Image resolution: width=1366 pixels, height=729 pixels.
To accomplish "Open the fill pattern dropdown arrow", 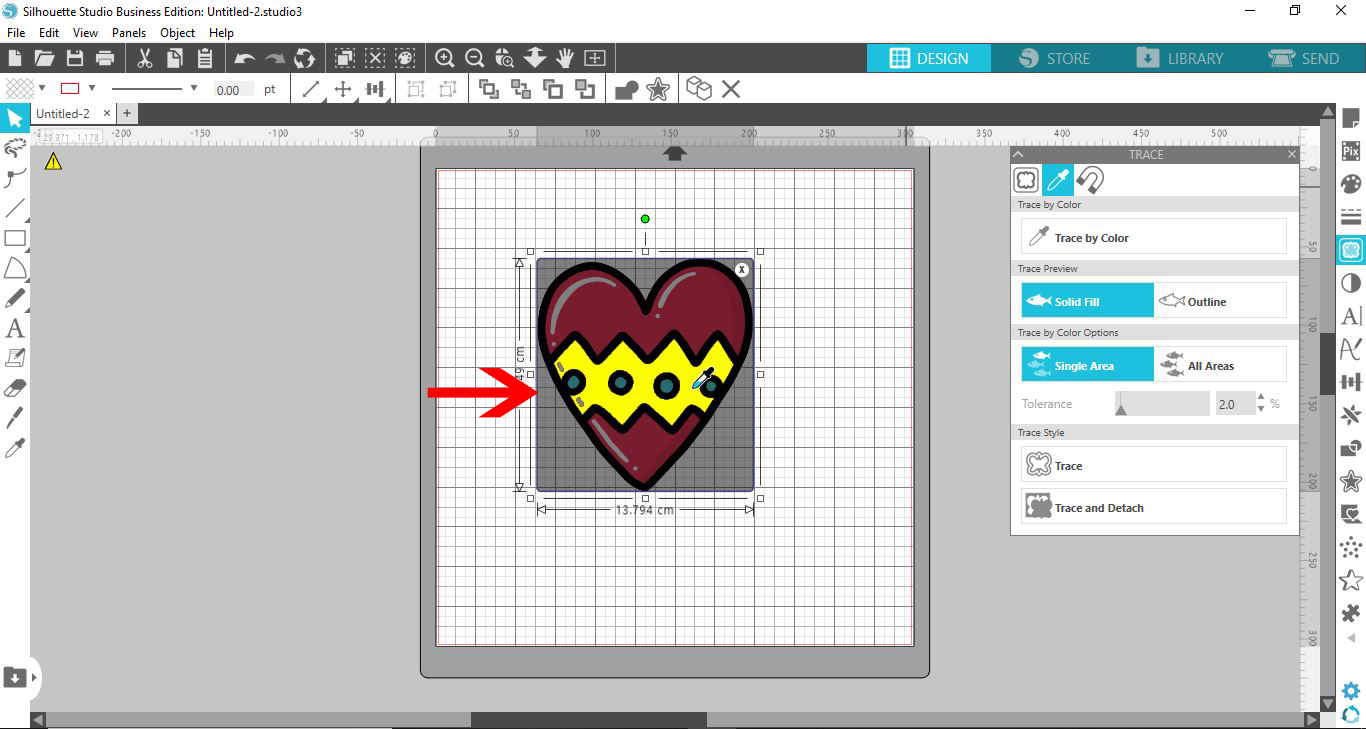I will point(42,88).
